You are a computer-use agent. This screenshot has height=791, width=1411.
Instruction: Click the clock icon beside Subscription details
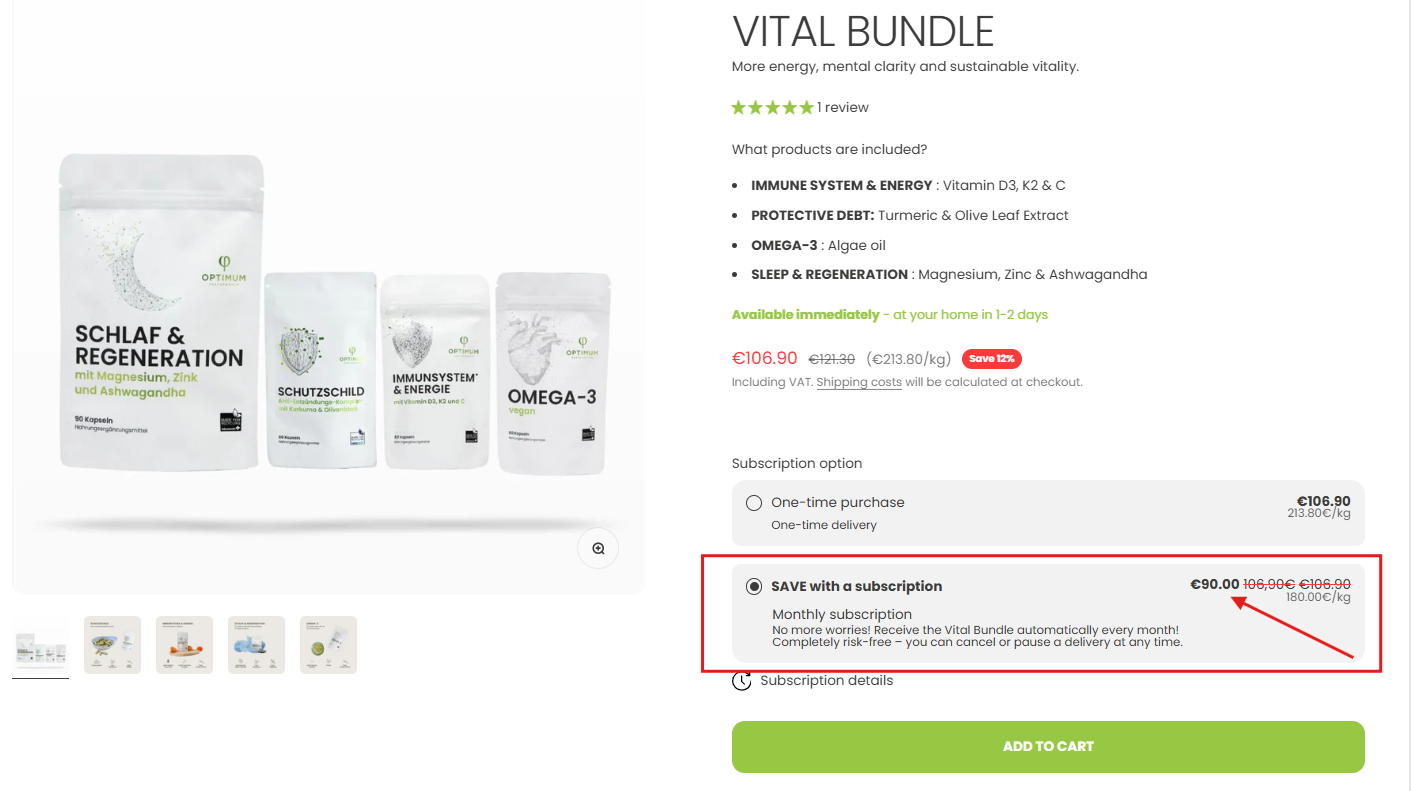742,681
